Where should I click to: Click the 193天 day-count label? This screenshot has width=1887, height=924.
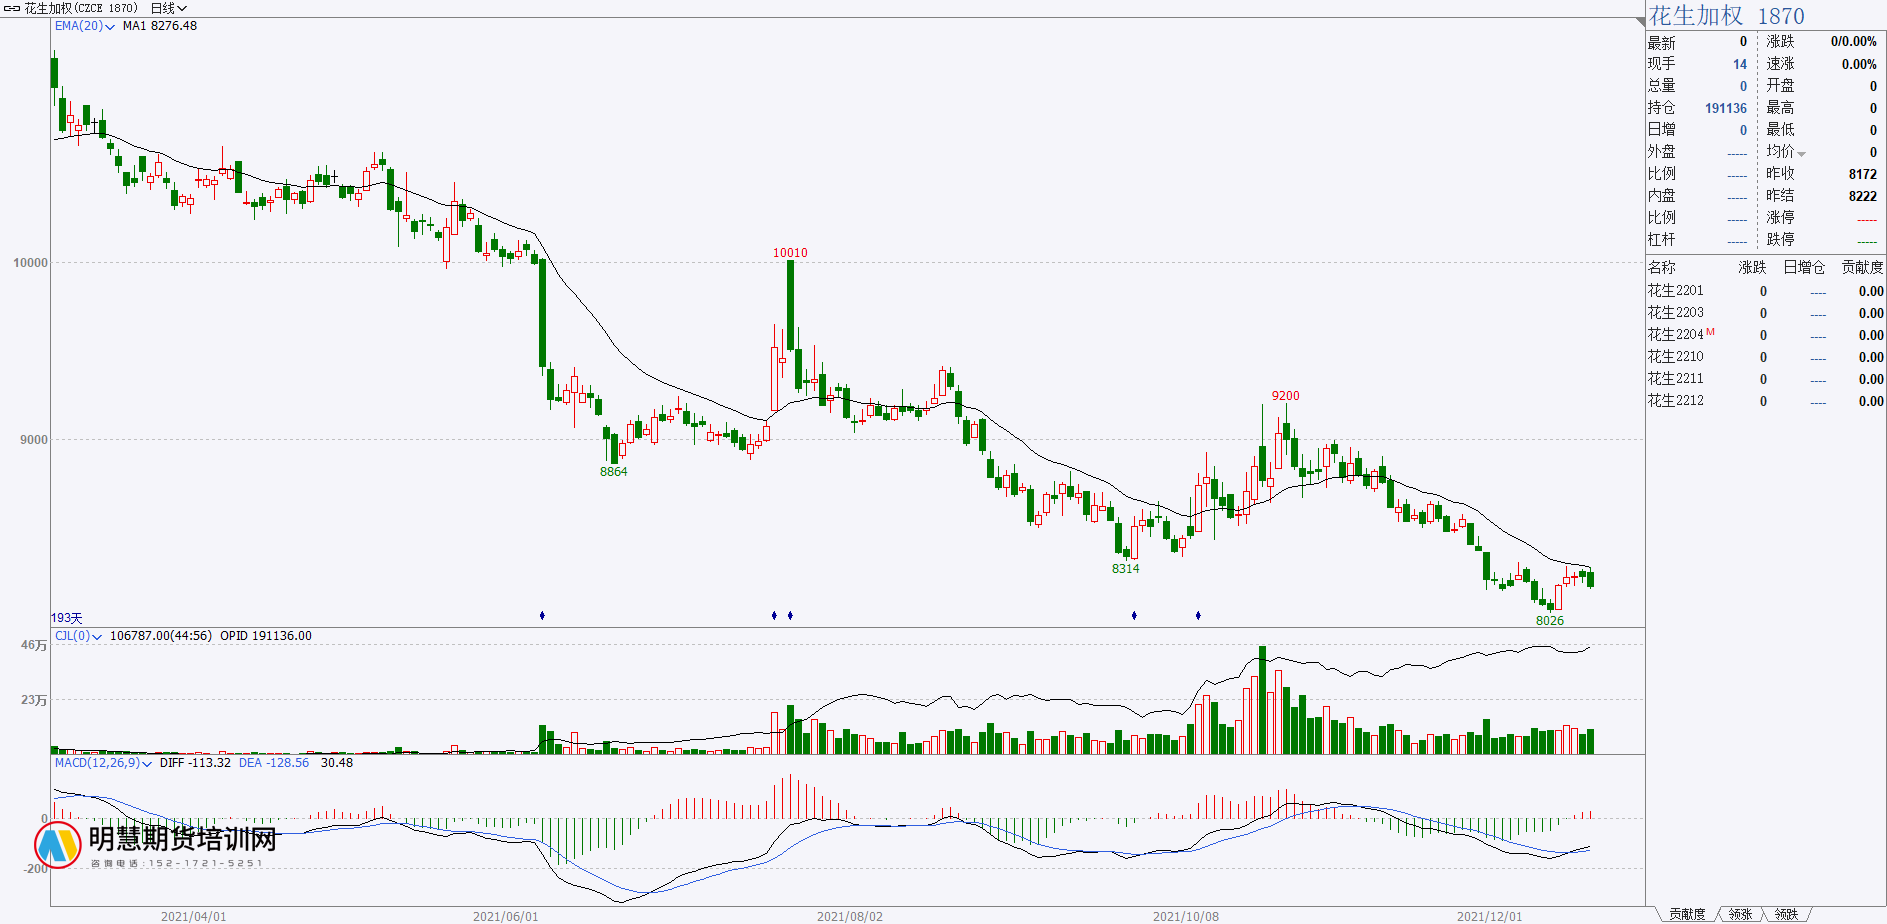[x=67, y=619]
